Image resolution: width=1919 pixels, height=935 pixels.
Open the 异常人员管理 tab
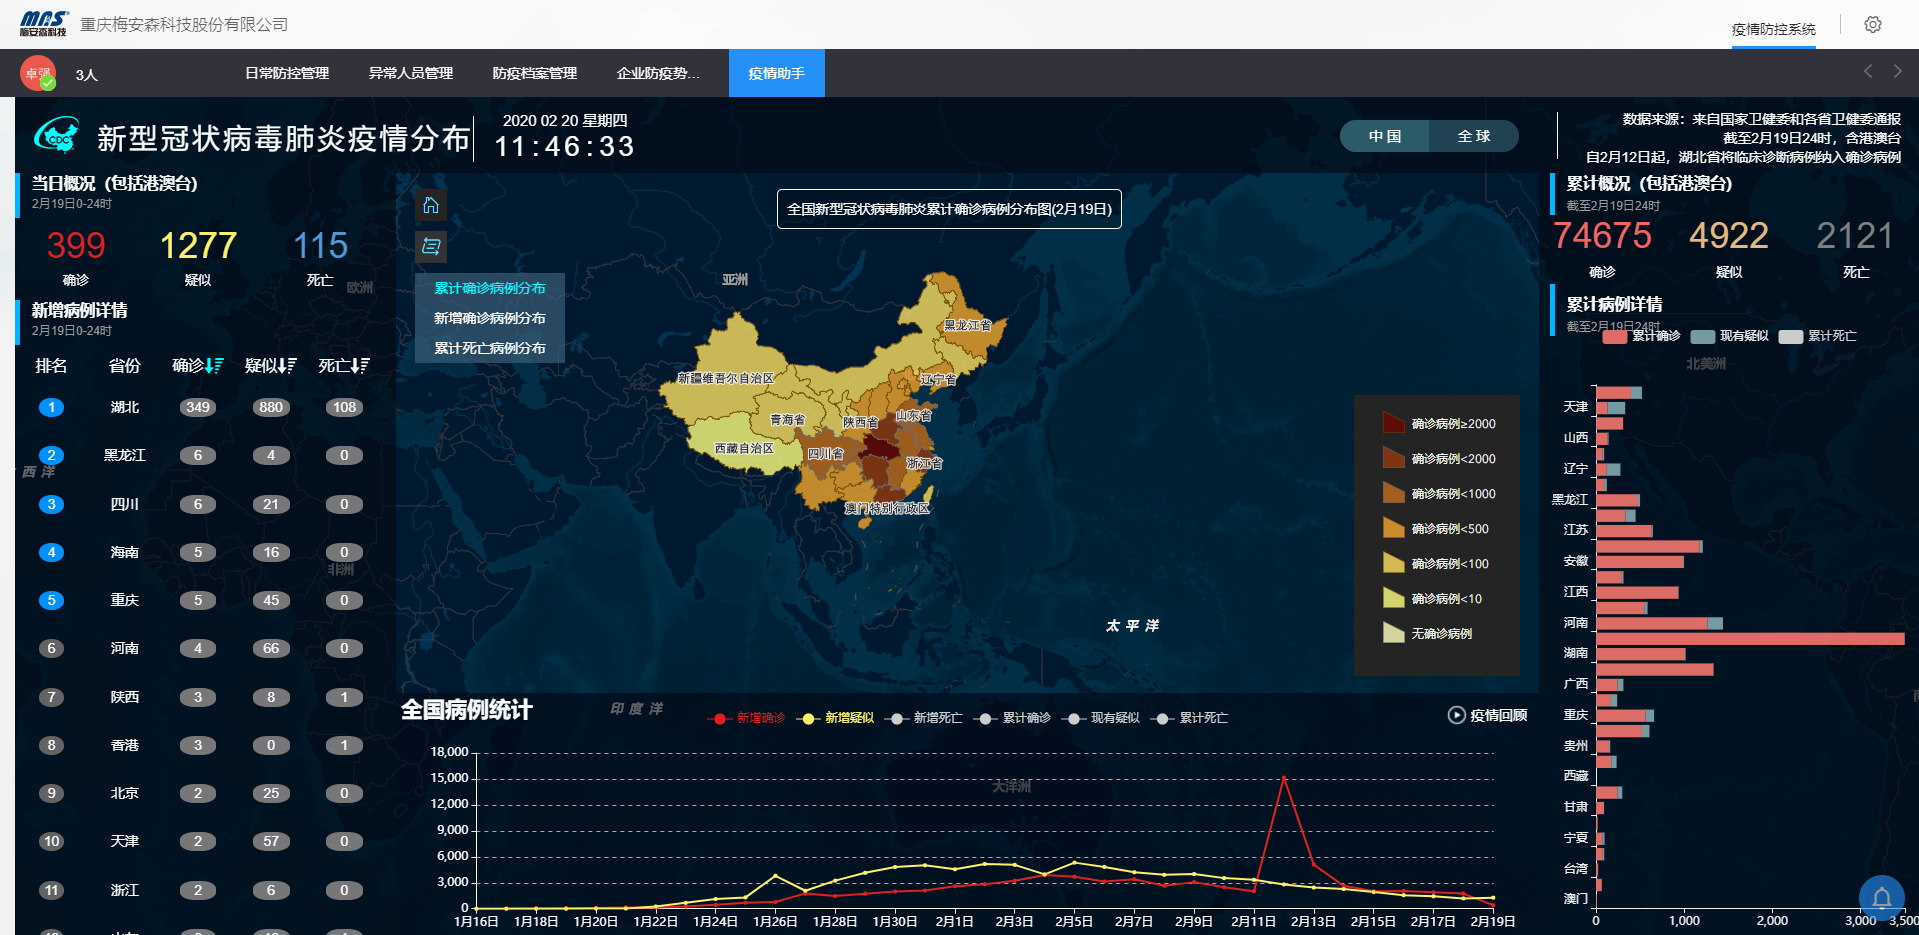(410, 73)
